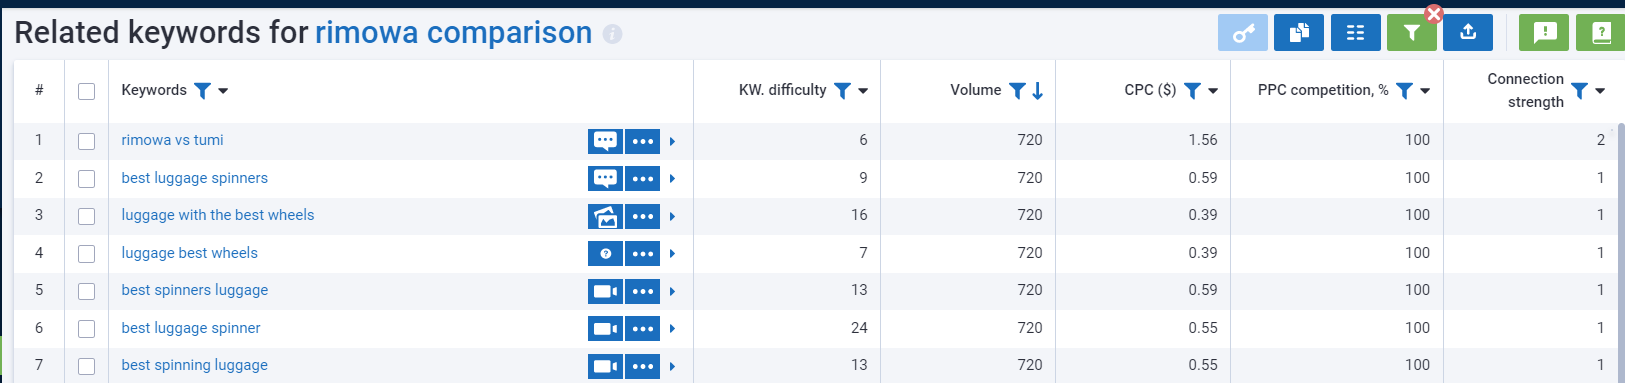Expand the best spinners luggage row arrow
1625x383 pixels.
[672, 292]
